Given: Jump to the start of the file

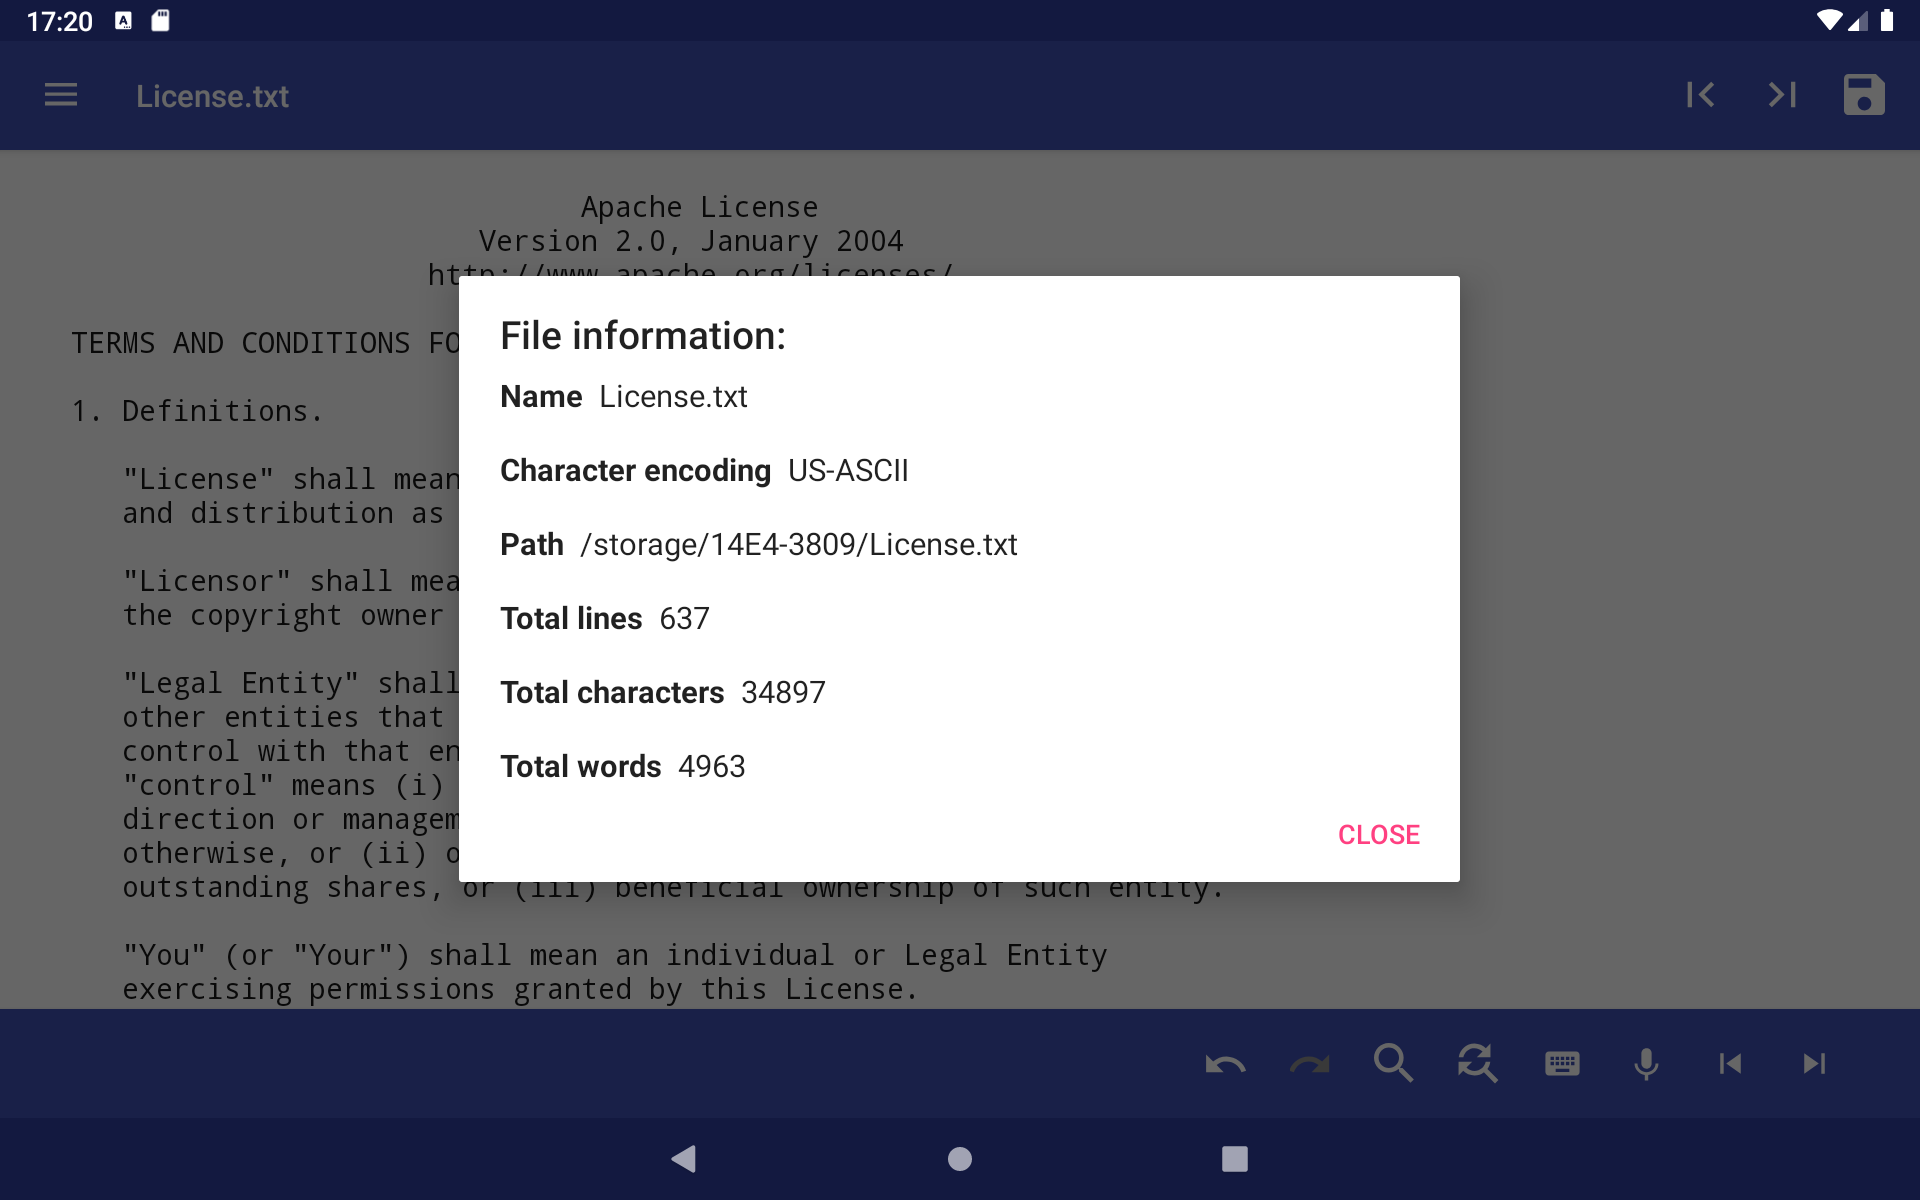Looking at the screenshot, I should click(1700, 95).
